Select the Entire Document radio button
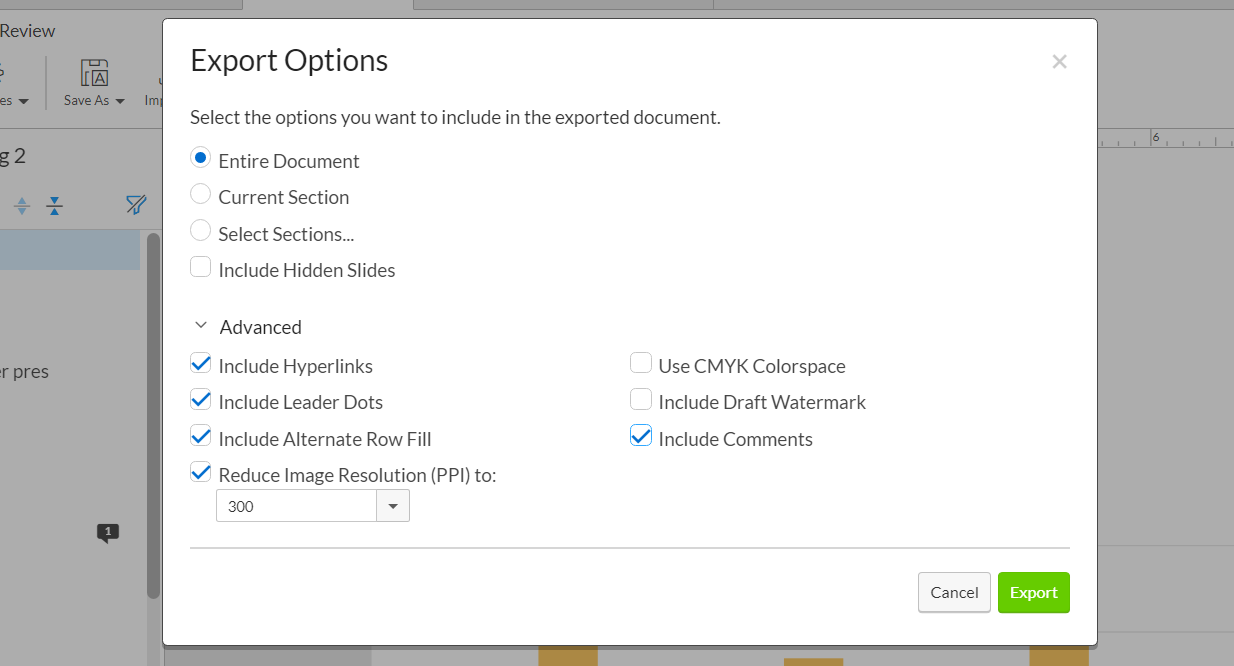This screenshot has height=666, width=1234. (x=201, y=158)
